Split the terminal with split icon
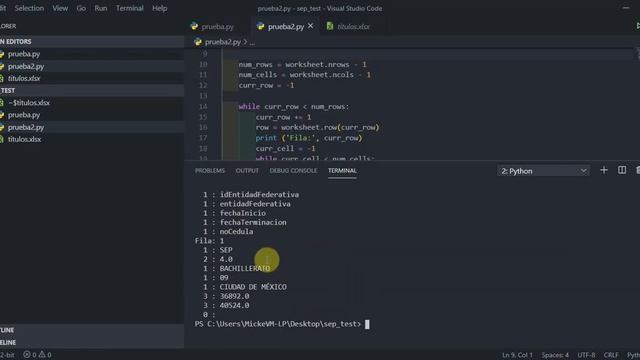 [622, 170]
